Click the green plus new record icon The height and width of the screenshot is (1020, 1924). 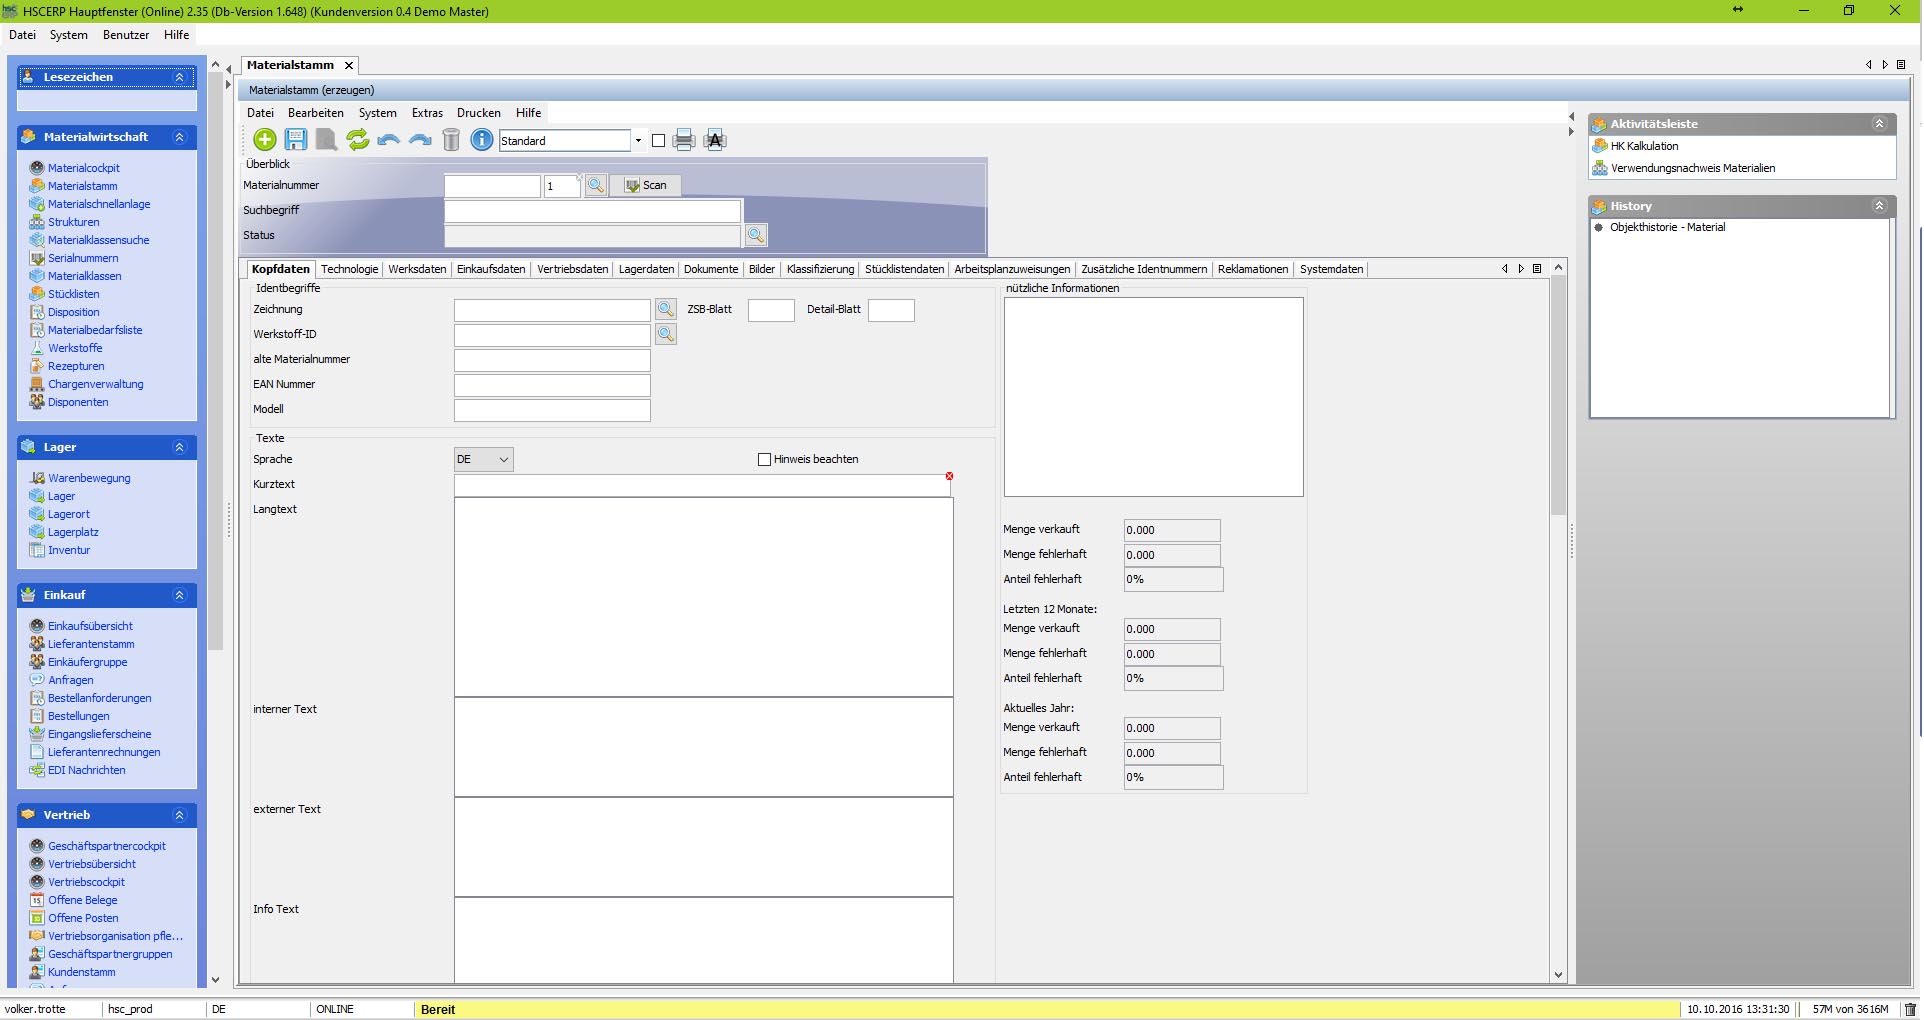coord(265,140)
